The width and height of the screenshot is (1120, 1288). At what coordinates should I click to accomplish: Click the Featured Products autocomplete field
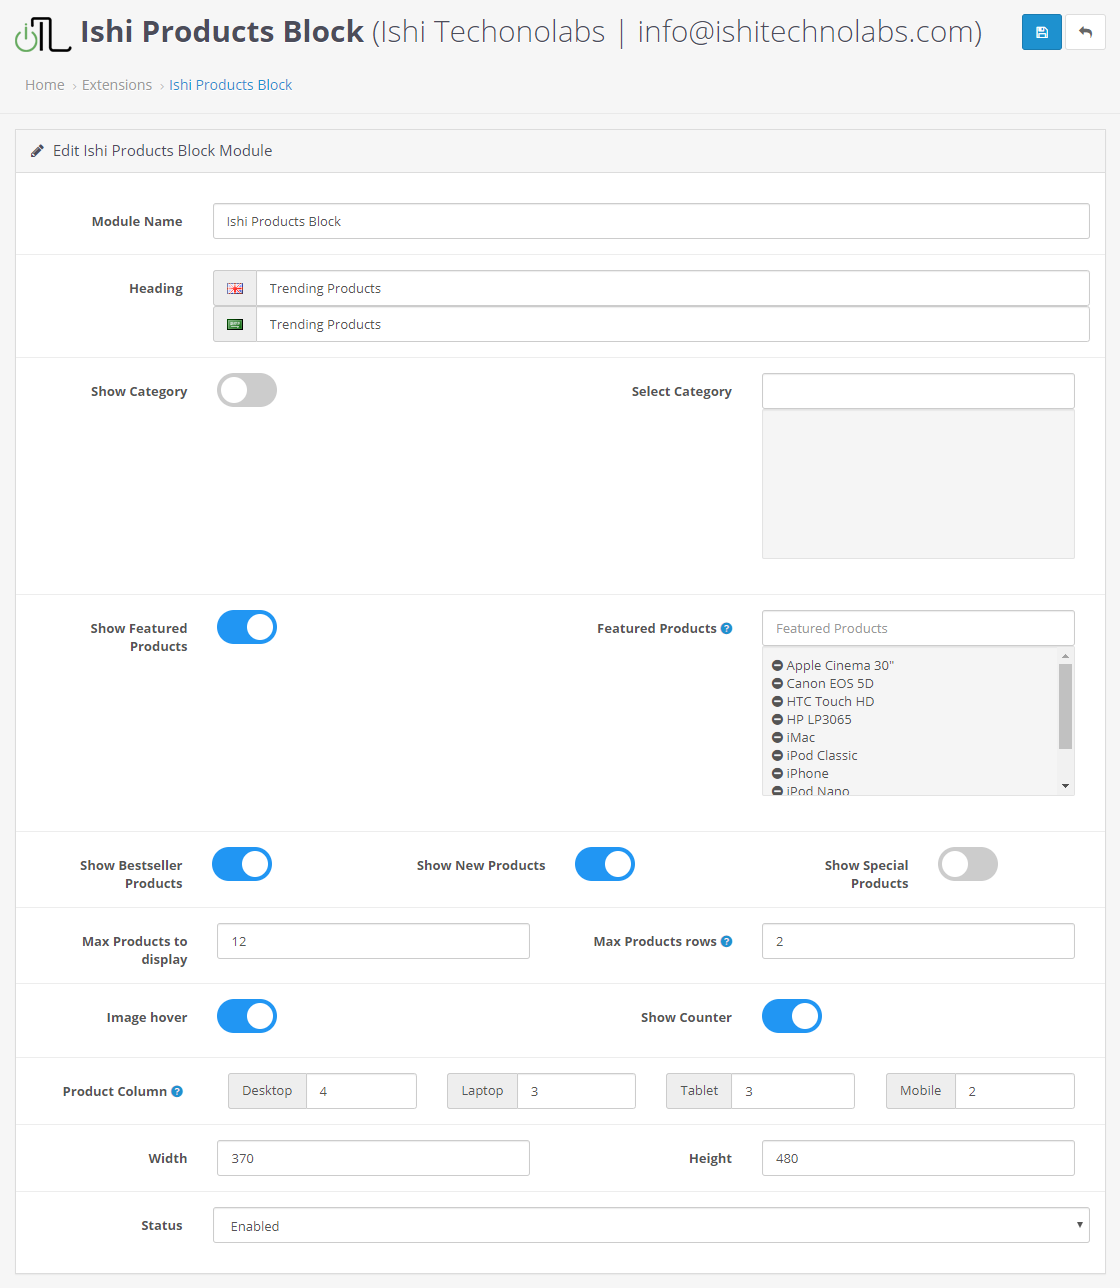point(917,628)
